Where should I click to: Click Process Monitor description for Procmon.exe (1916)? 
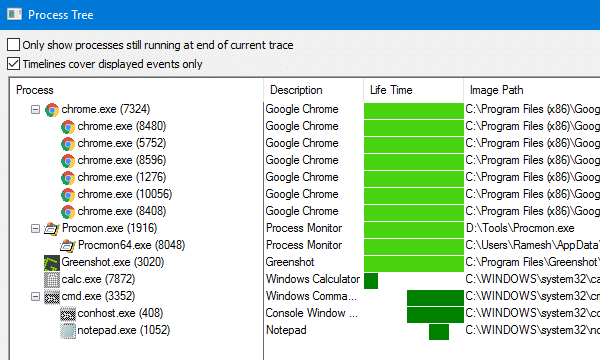(x=304, y=228)
